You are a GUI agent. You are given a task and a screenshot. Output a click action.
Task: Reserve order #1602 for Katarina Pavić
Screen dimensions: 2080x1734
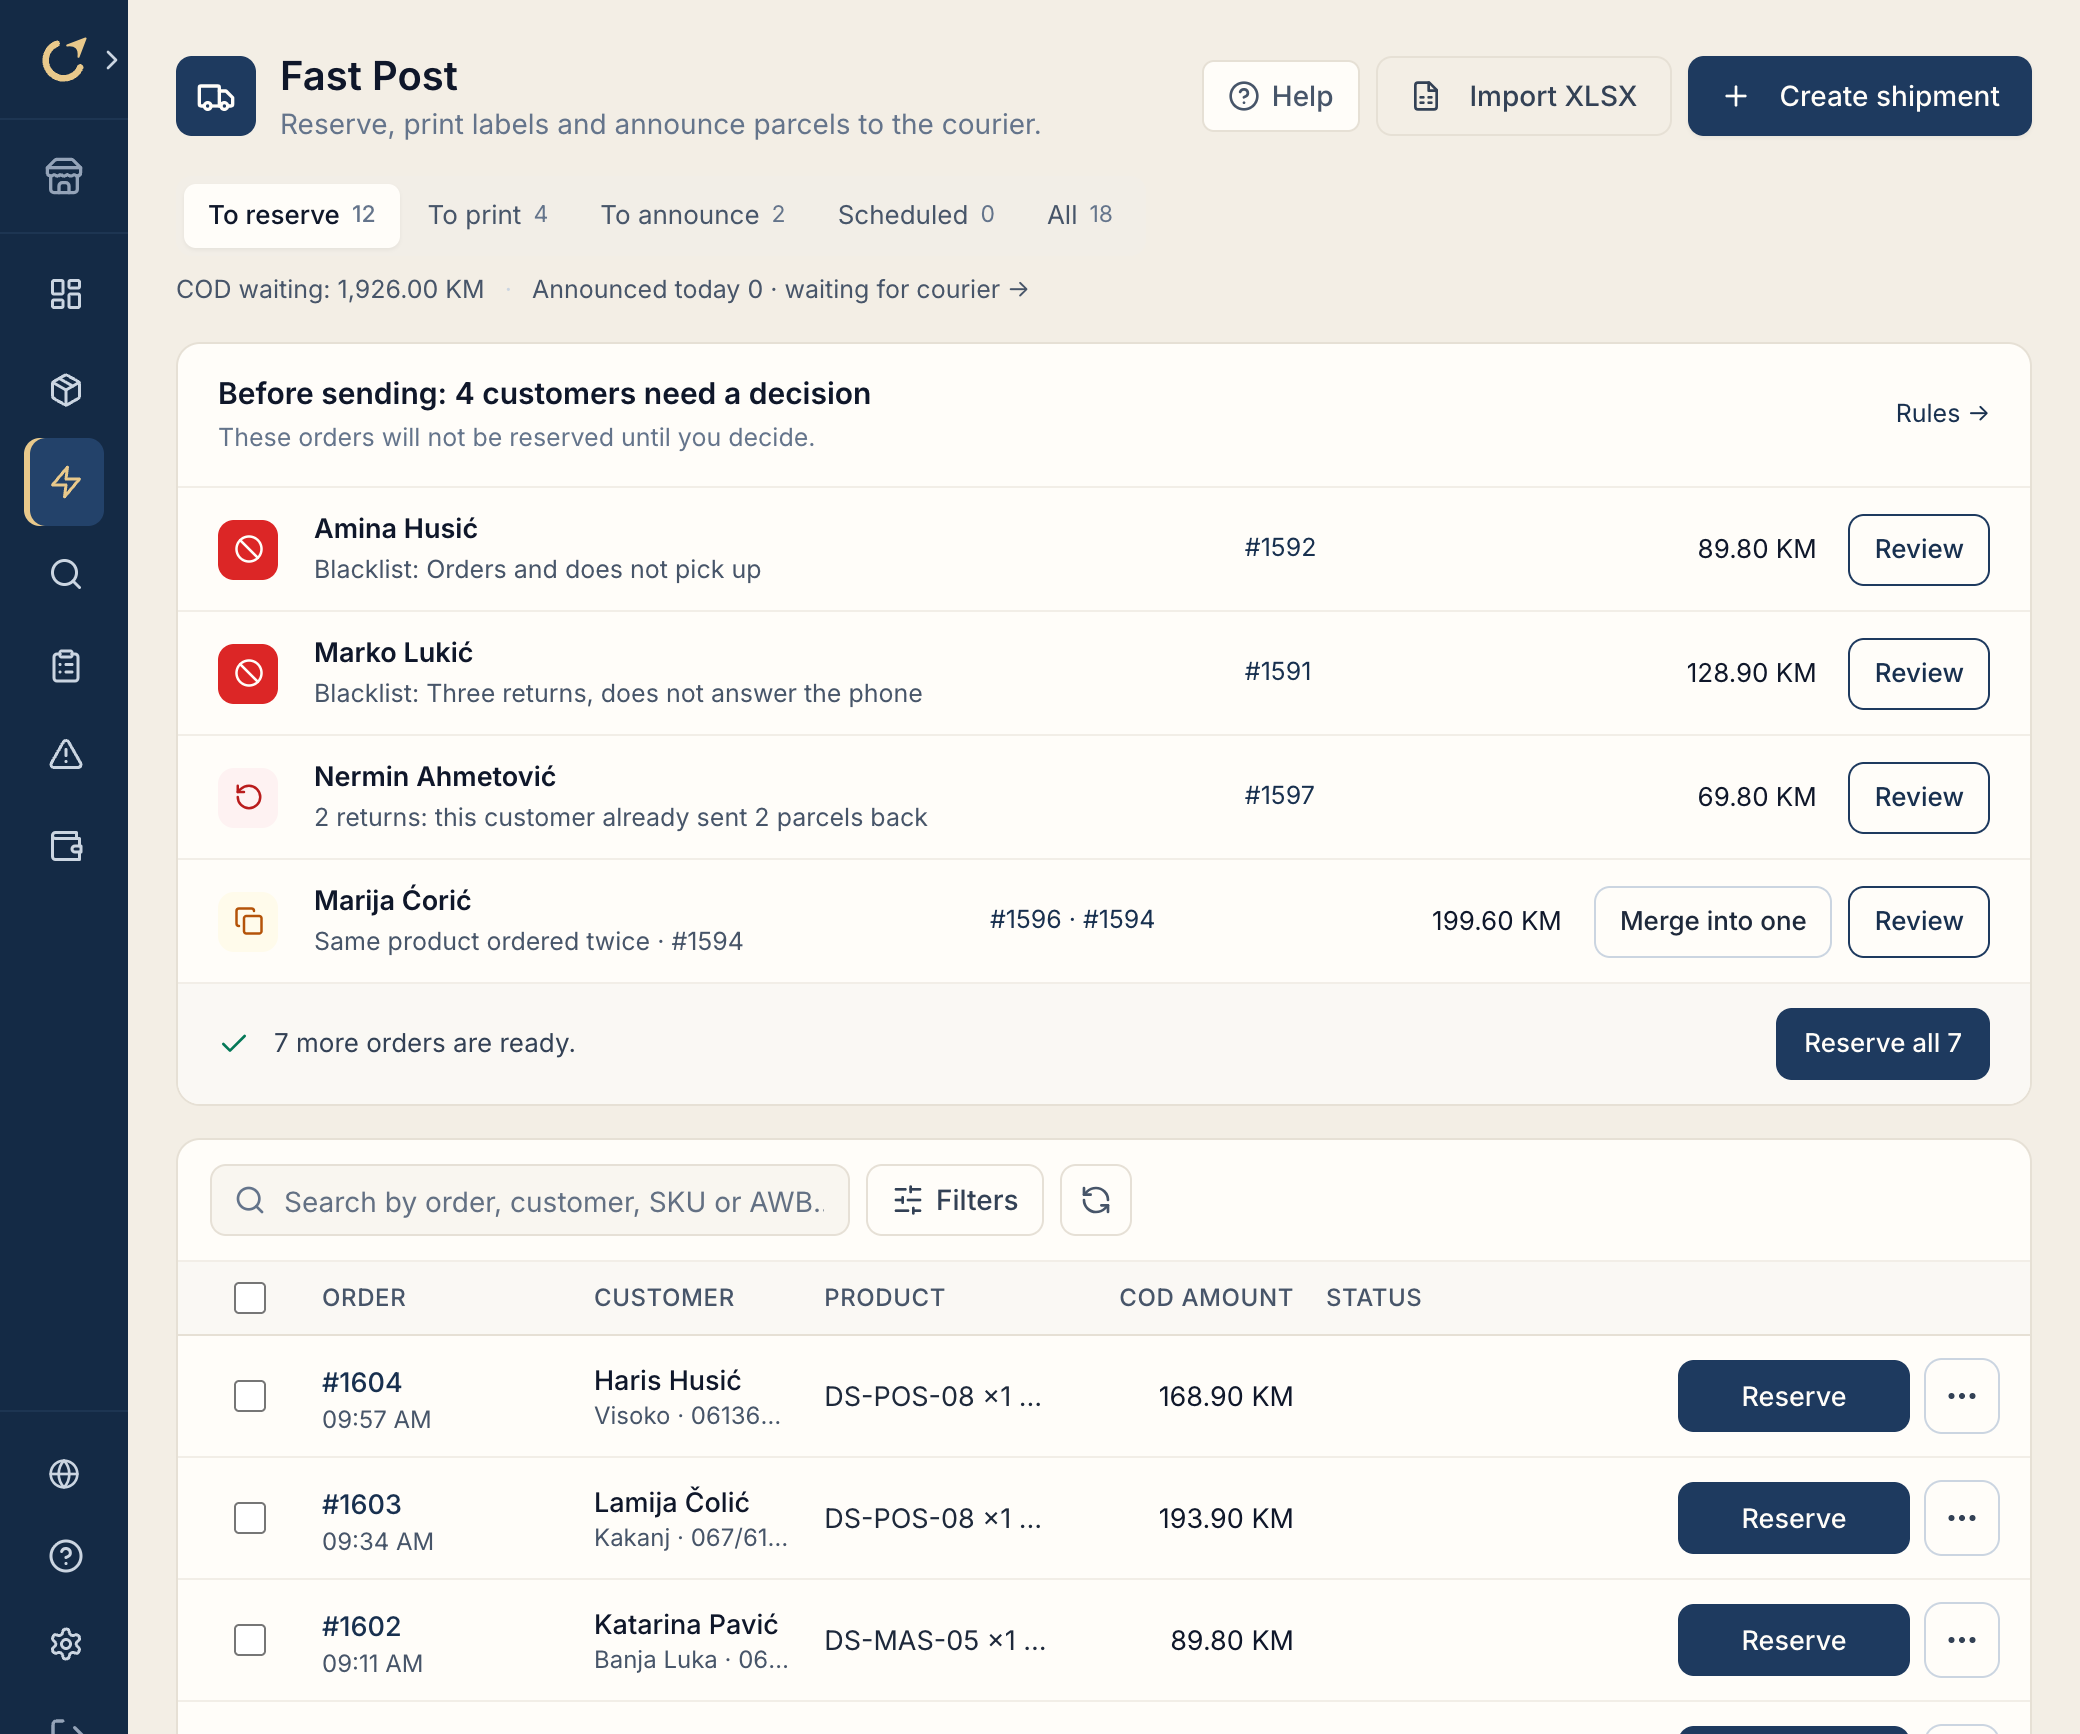pos(1794,1640)
